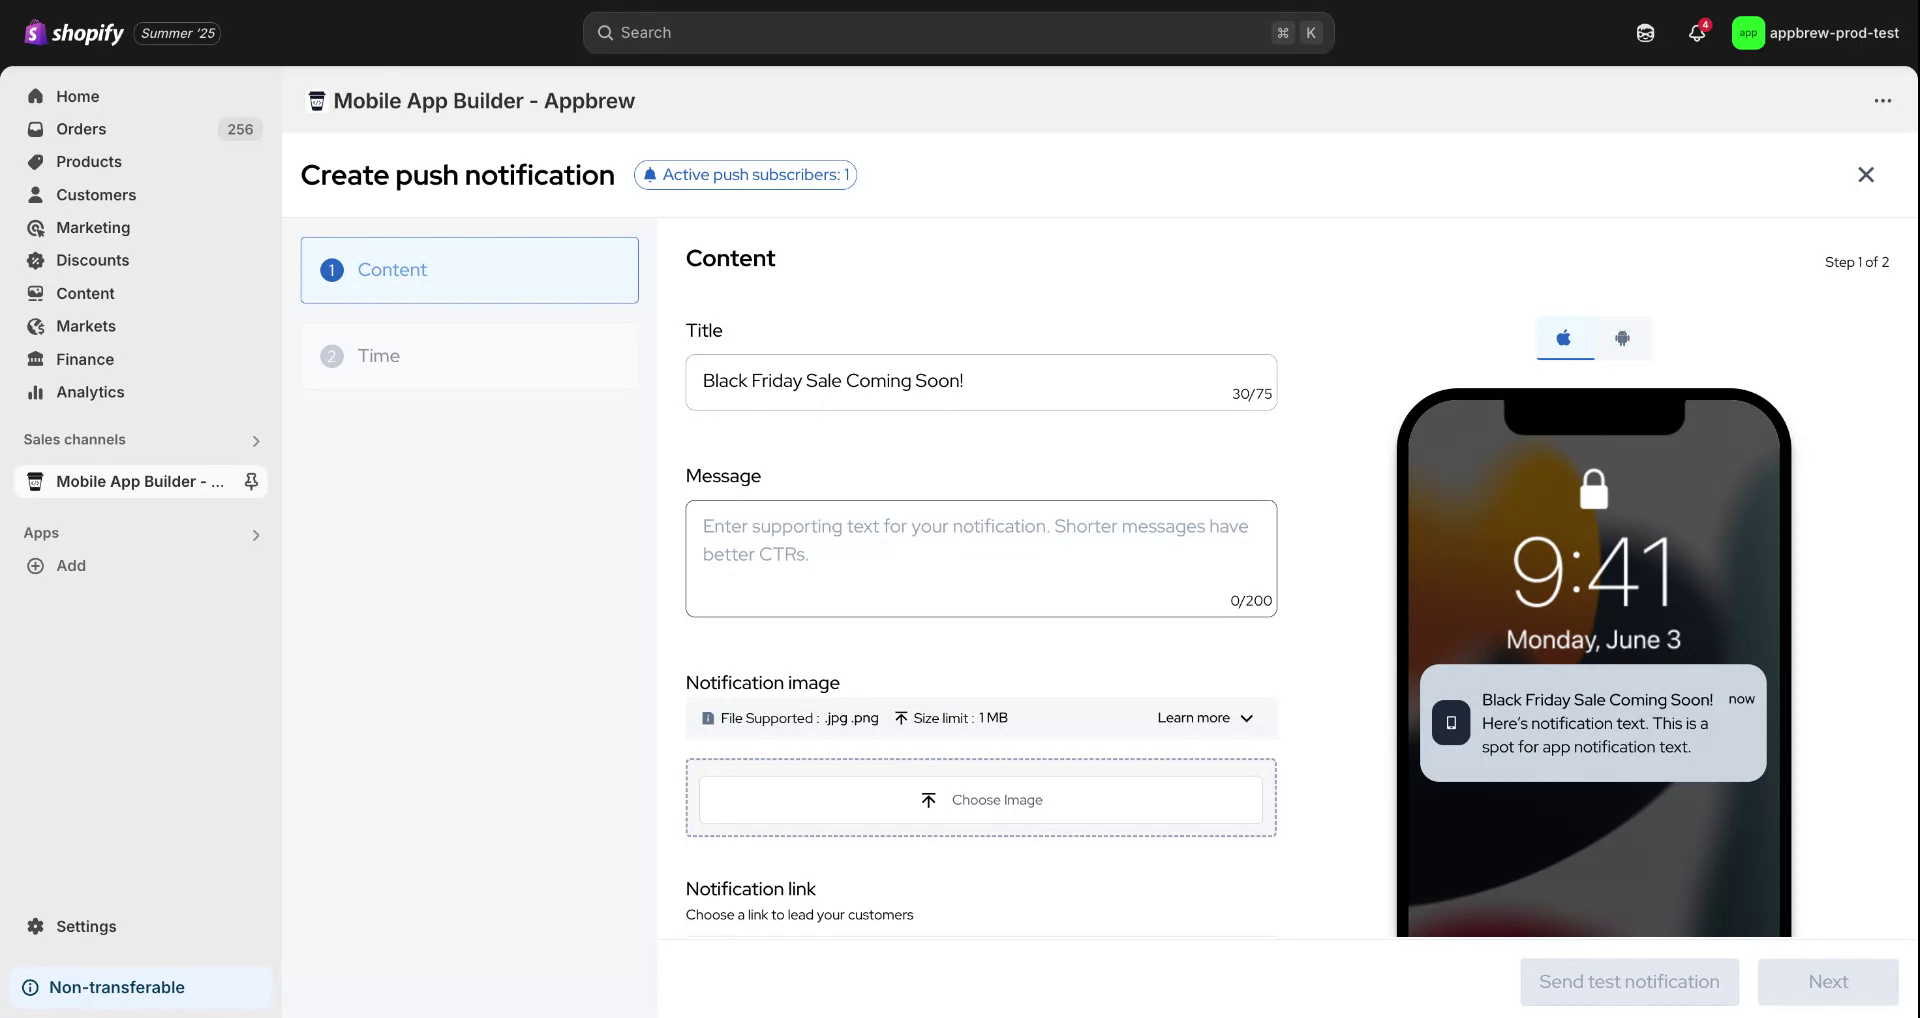Unpin Mobile App Builder from sales channels
Image resolution: width=1920 pixels, height=1018 pixels.
(251, 481)
